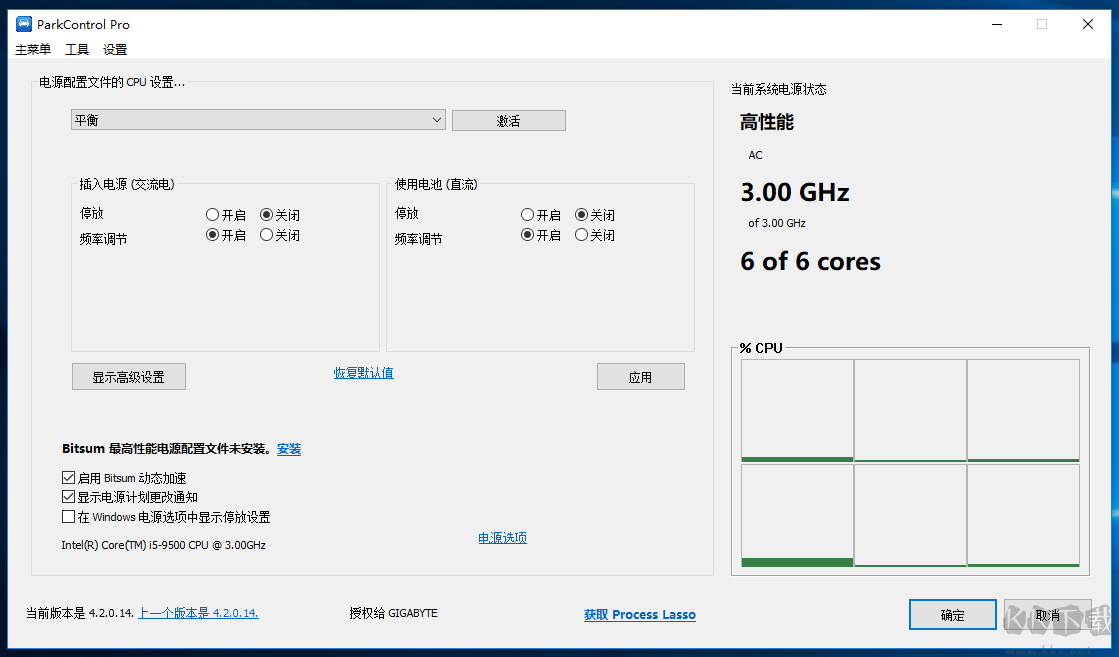1119x657 pixels.
Task: Click the 激活 button to activate profile
Action: click(508, 119)
